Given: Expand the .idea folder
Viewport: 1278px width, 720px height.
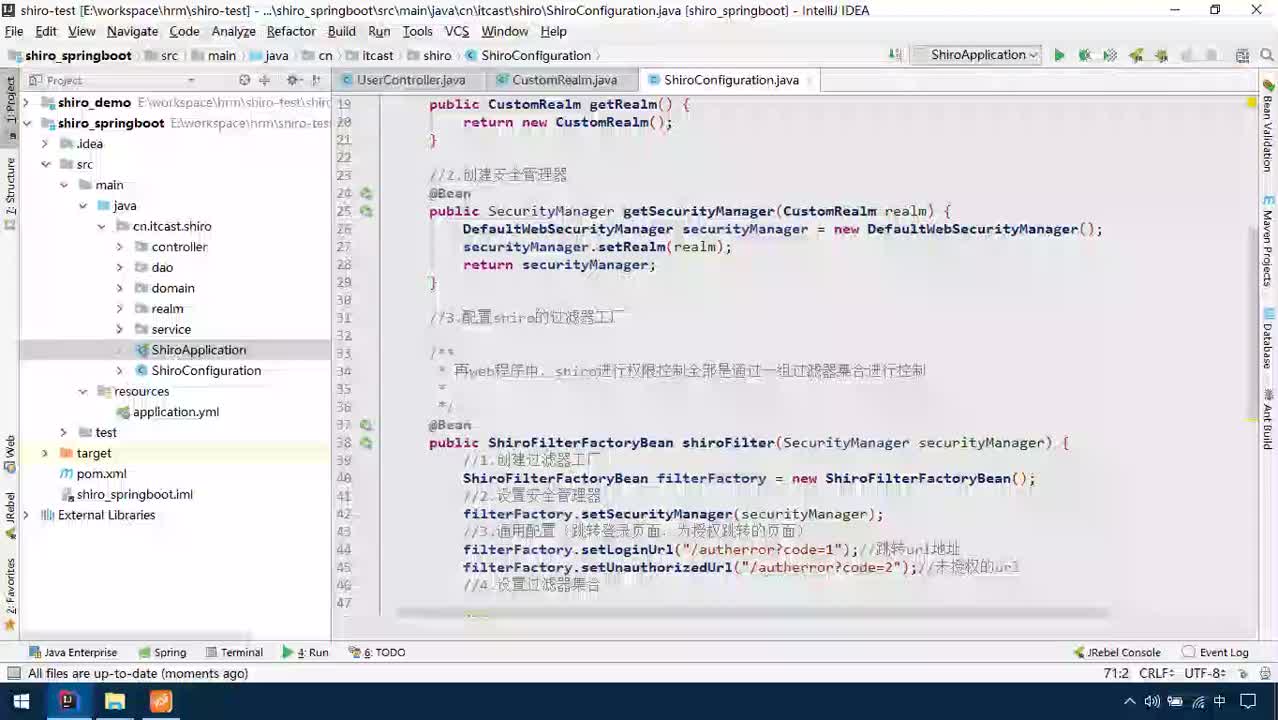Looking at the screenshot, I should pos(45,144).
